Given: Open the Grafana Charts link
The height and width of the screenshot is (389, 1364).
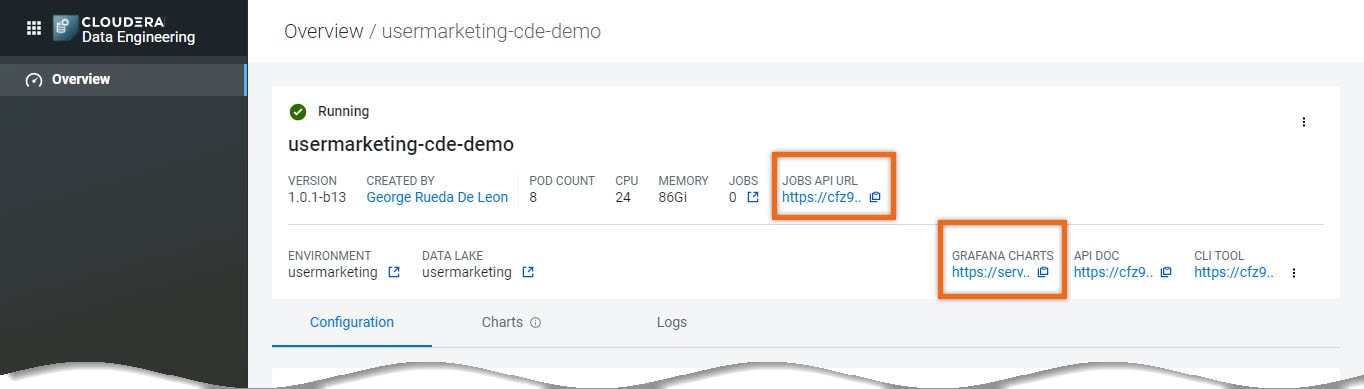Looking at the screenshot, I should 990,272.
